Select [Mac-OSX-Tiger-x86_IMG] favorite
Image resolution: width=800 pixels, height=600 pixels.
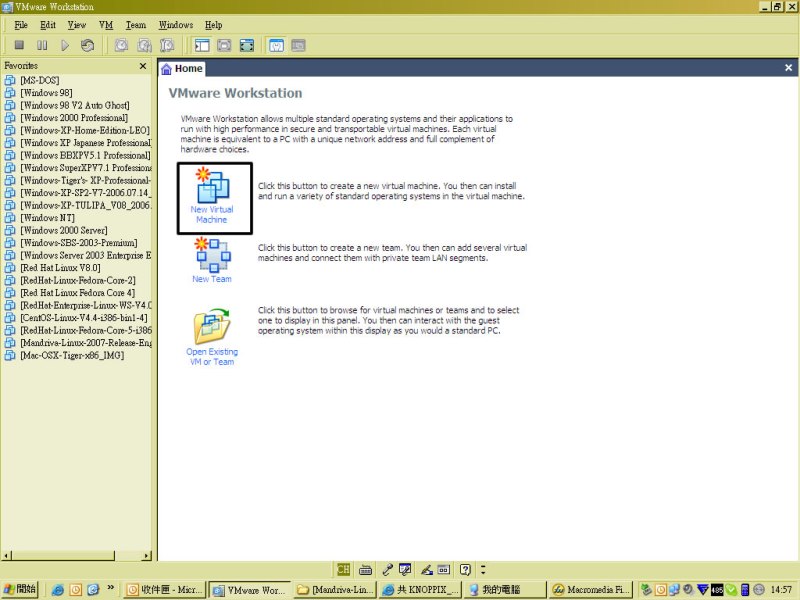tap(72, 355)
